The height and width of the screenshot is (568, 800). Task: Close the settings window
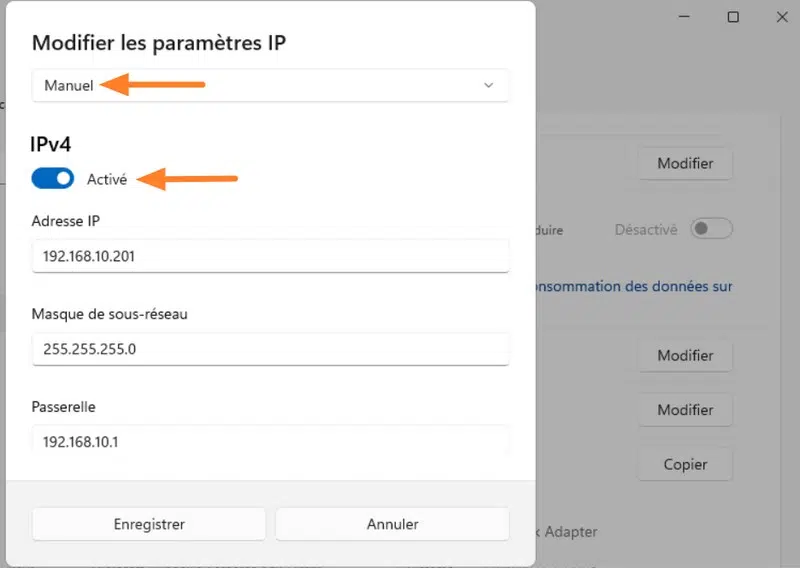(779, 17)
